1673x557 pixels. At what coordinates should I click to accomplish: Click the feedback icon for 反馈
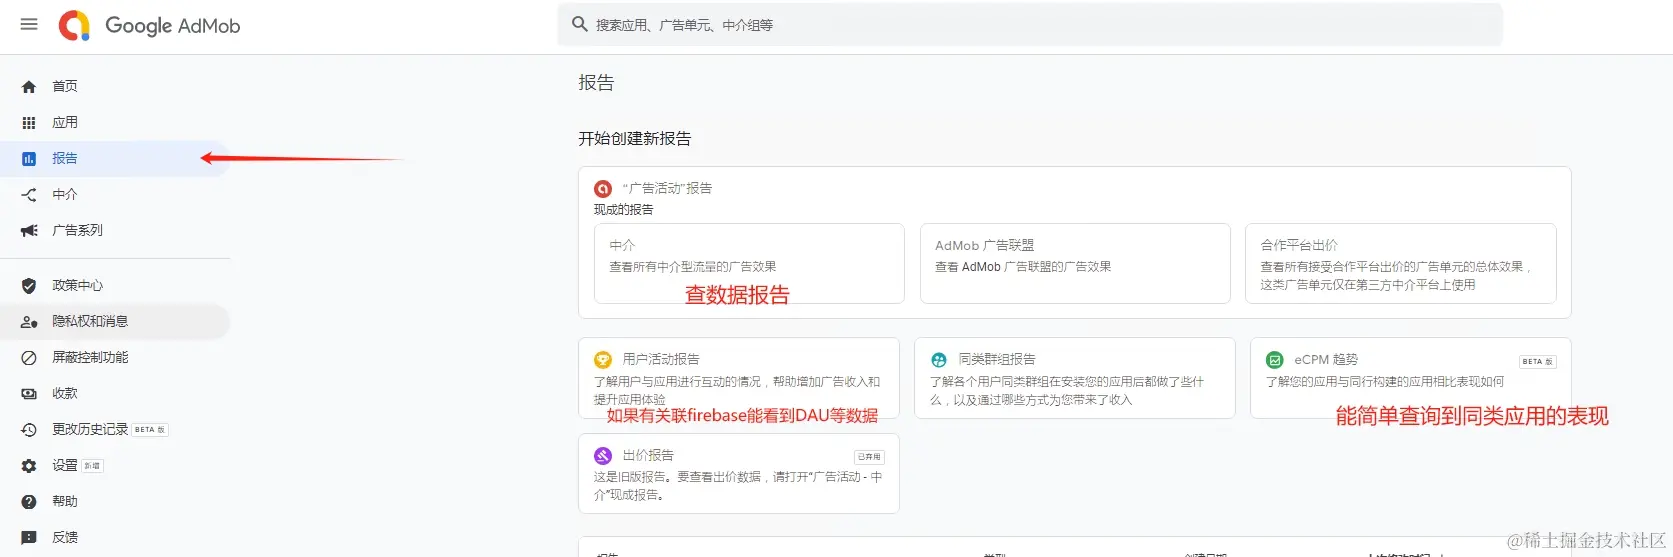pyautogui.click(x=29, y=538)
